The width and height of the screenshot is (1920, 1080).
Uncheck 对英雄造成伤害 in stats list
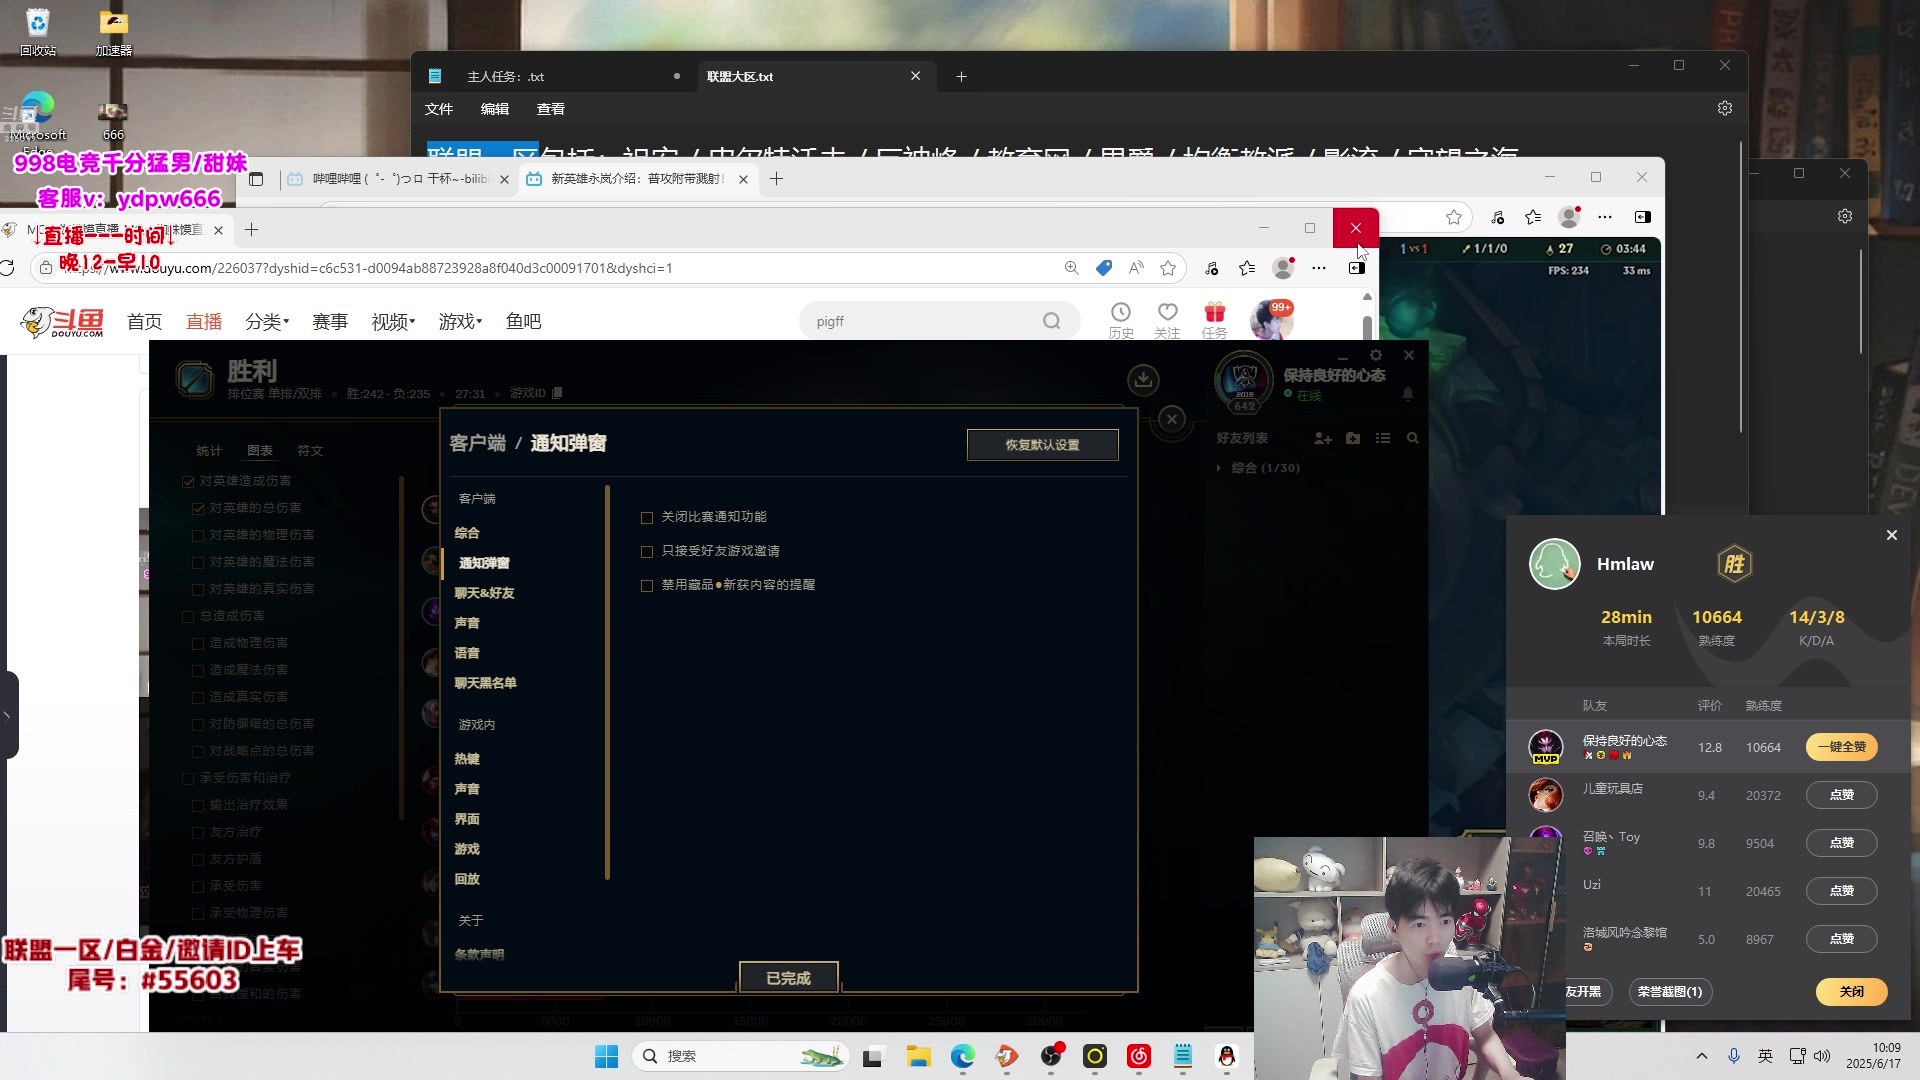188,482
